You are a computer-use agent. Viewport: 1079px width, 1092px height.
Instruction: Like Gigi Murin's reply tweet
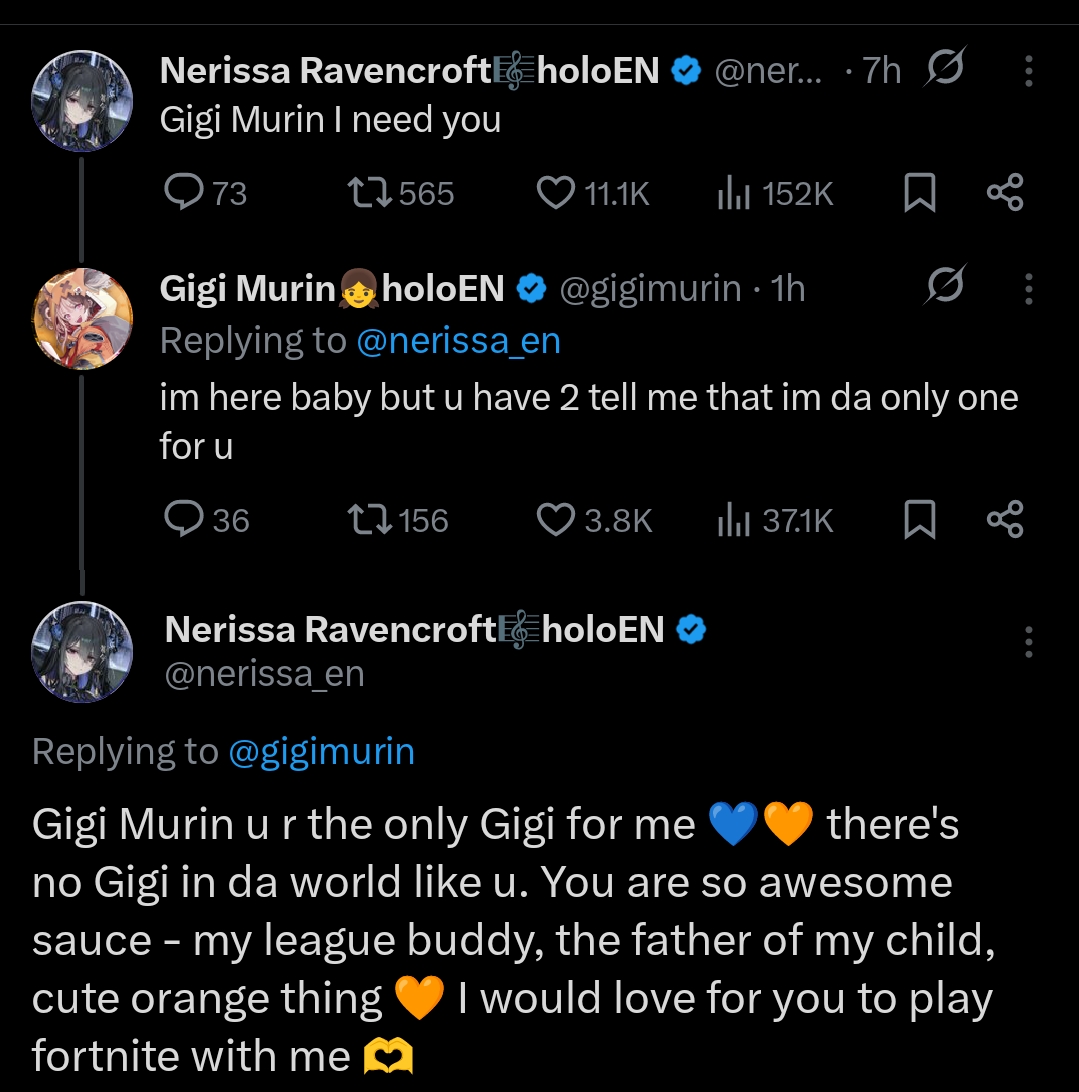click(556, 519)
